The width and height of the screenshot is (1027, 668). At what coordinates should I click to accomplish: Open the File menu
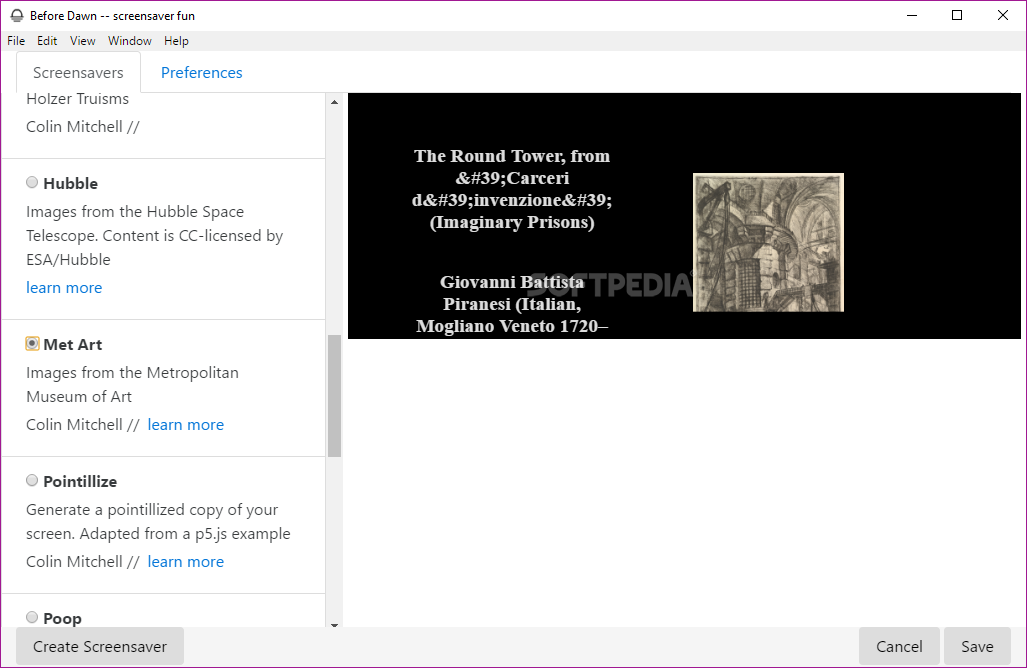coord(16,41)
